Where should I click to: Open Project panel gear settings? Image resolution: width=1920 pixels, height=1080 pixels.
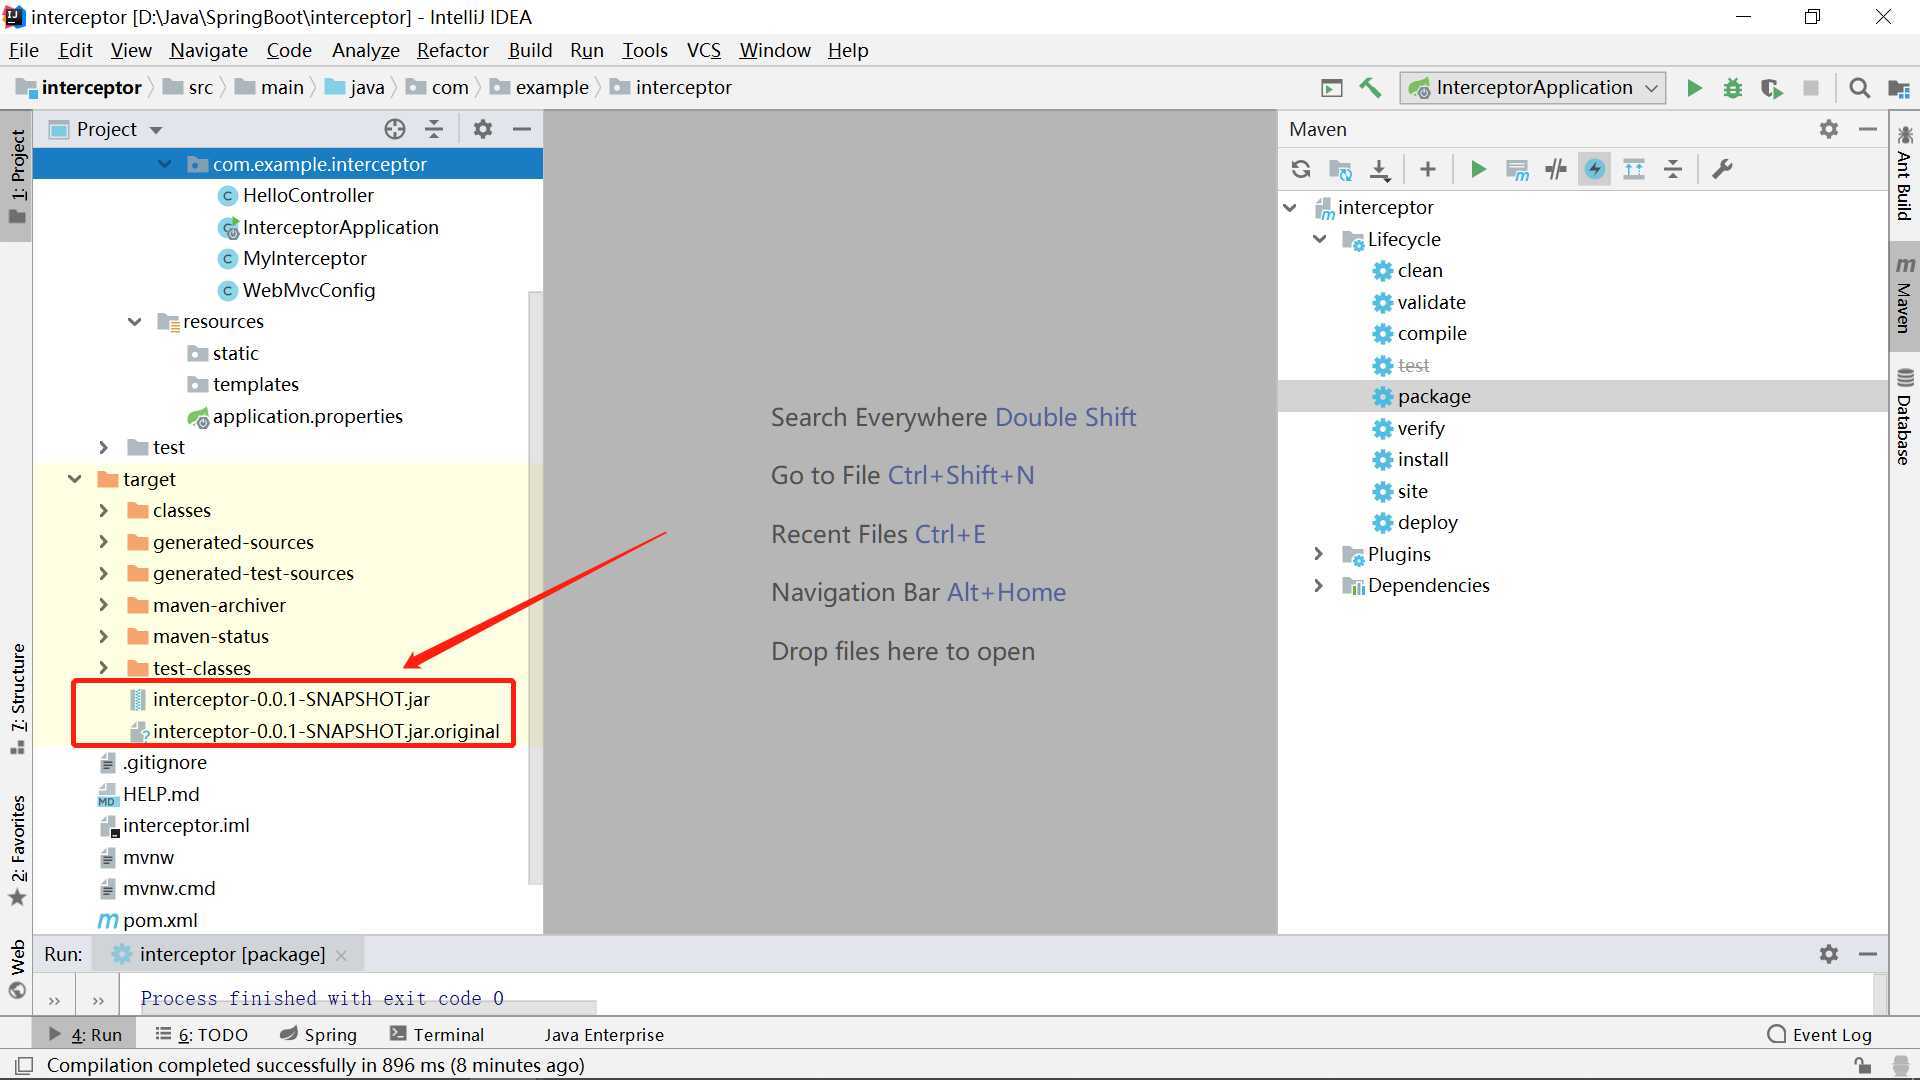(x=483, y=129)
